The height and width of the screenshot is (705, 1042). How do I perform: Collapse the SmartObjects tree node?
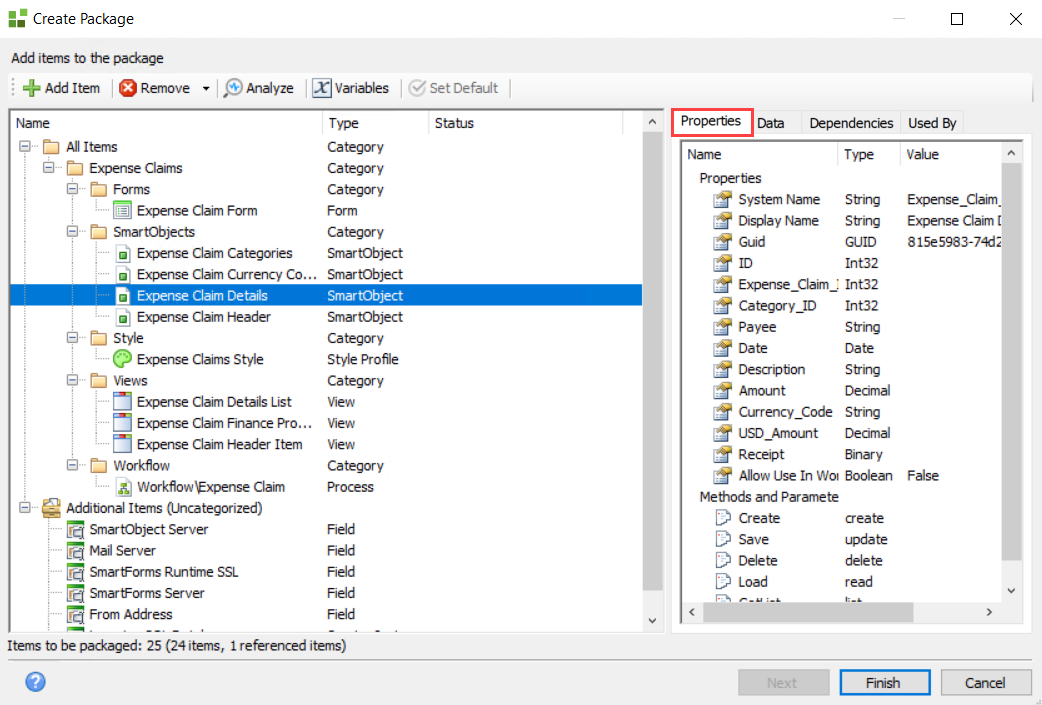click(72, 232)
